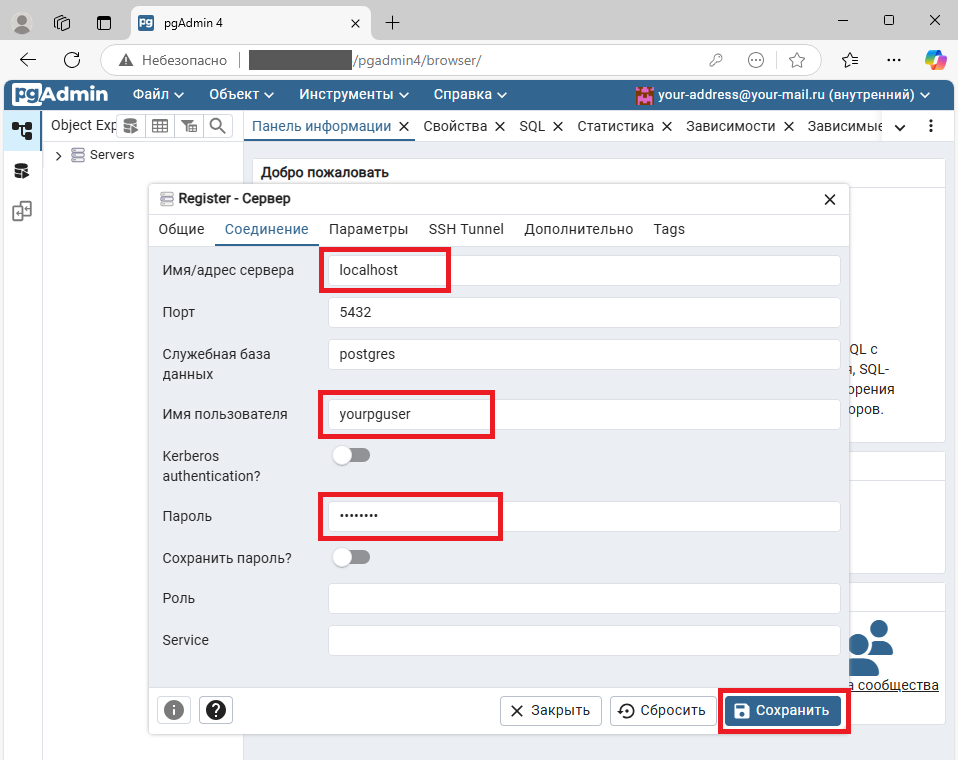Click the info icon in dialog footer
The width and height of the screenshot is (958, 760).
pos(174,710)
